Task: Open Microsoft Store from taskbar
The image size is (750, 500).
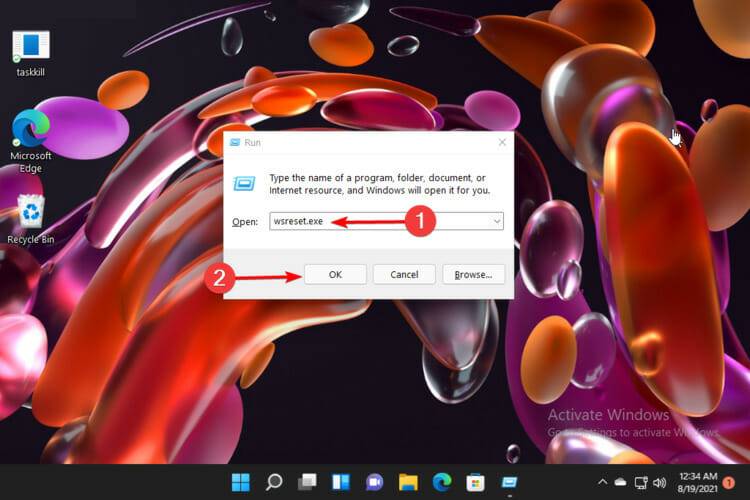Action: 475,482
